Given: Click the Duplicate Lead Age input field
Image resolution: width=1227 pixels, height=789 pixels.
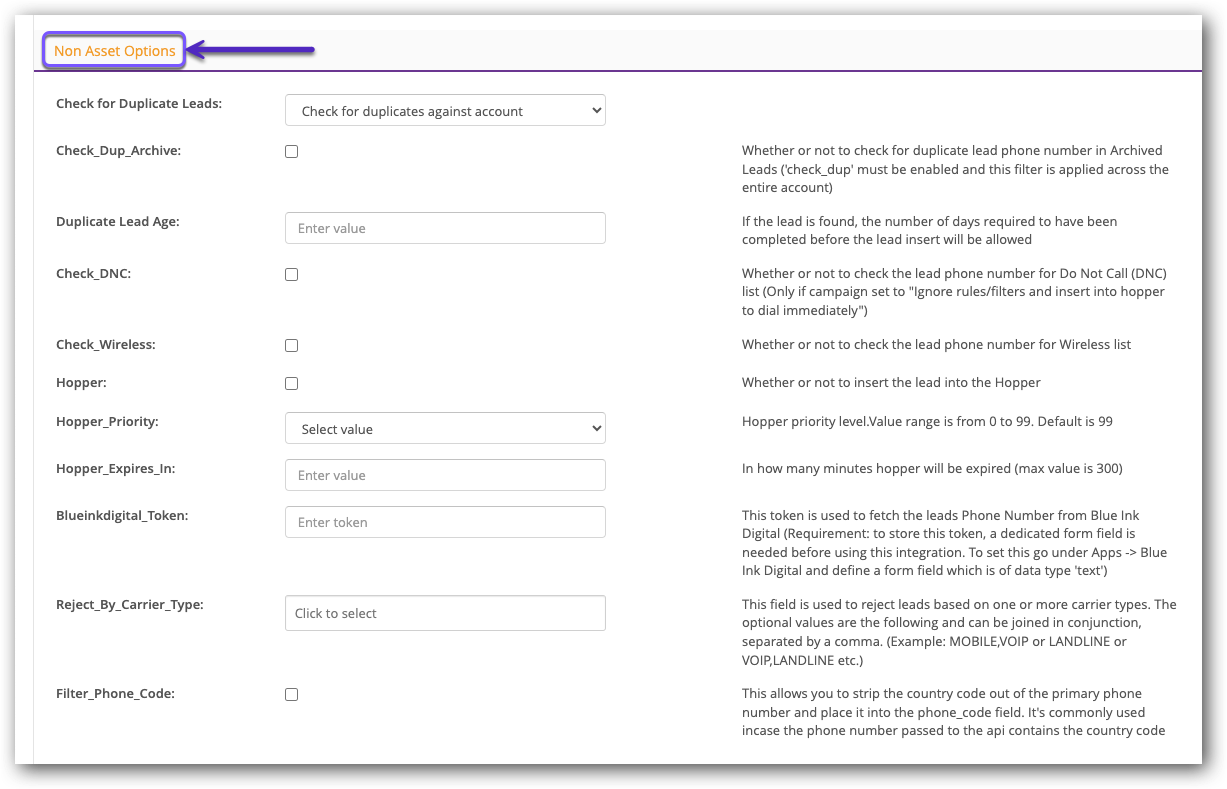Looking at the screenshot, I should pyautogui.click(x=445, y=227).
